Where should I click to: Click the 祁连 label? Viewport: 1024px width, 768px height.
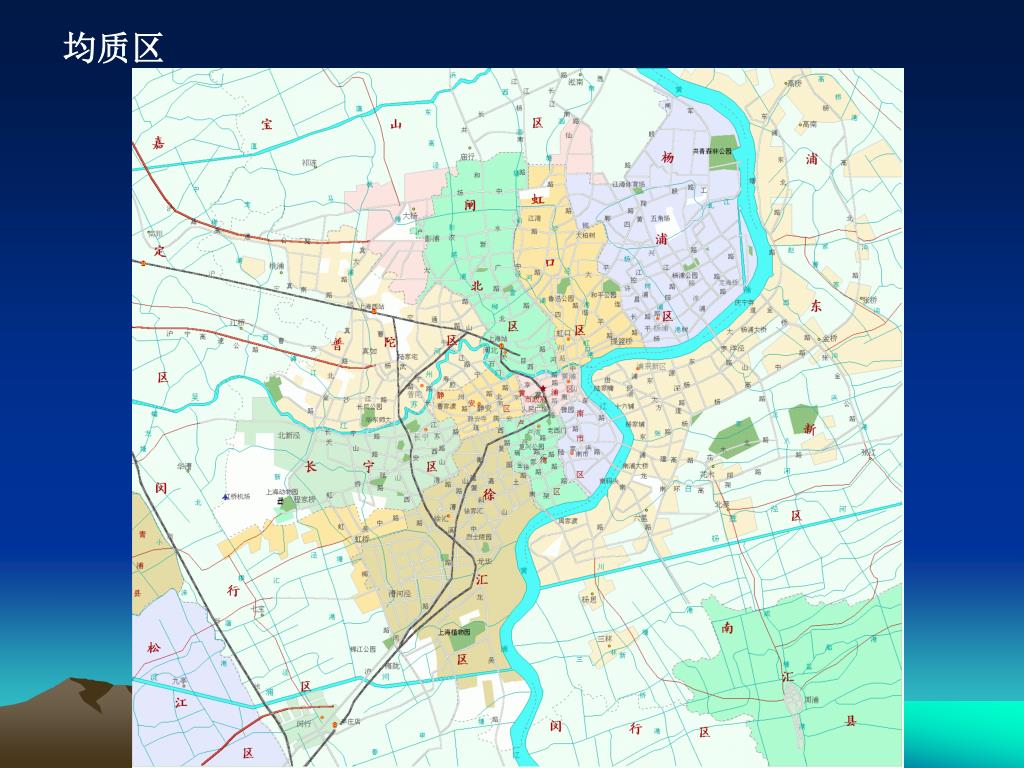click(x=308, y=163)
